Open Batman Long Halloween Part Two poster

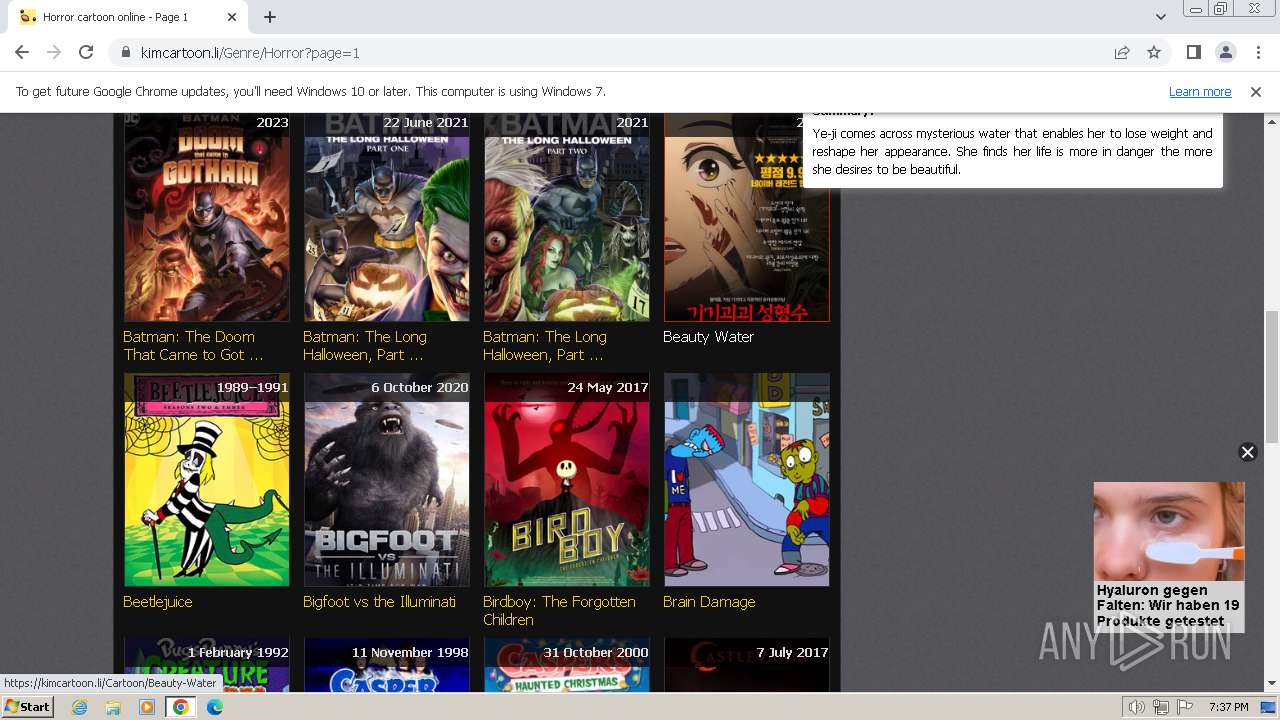pos(567,217)
